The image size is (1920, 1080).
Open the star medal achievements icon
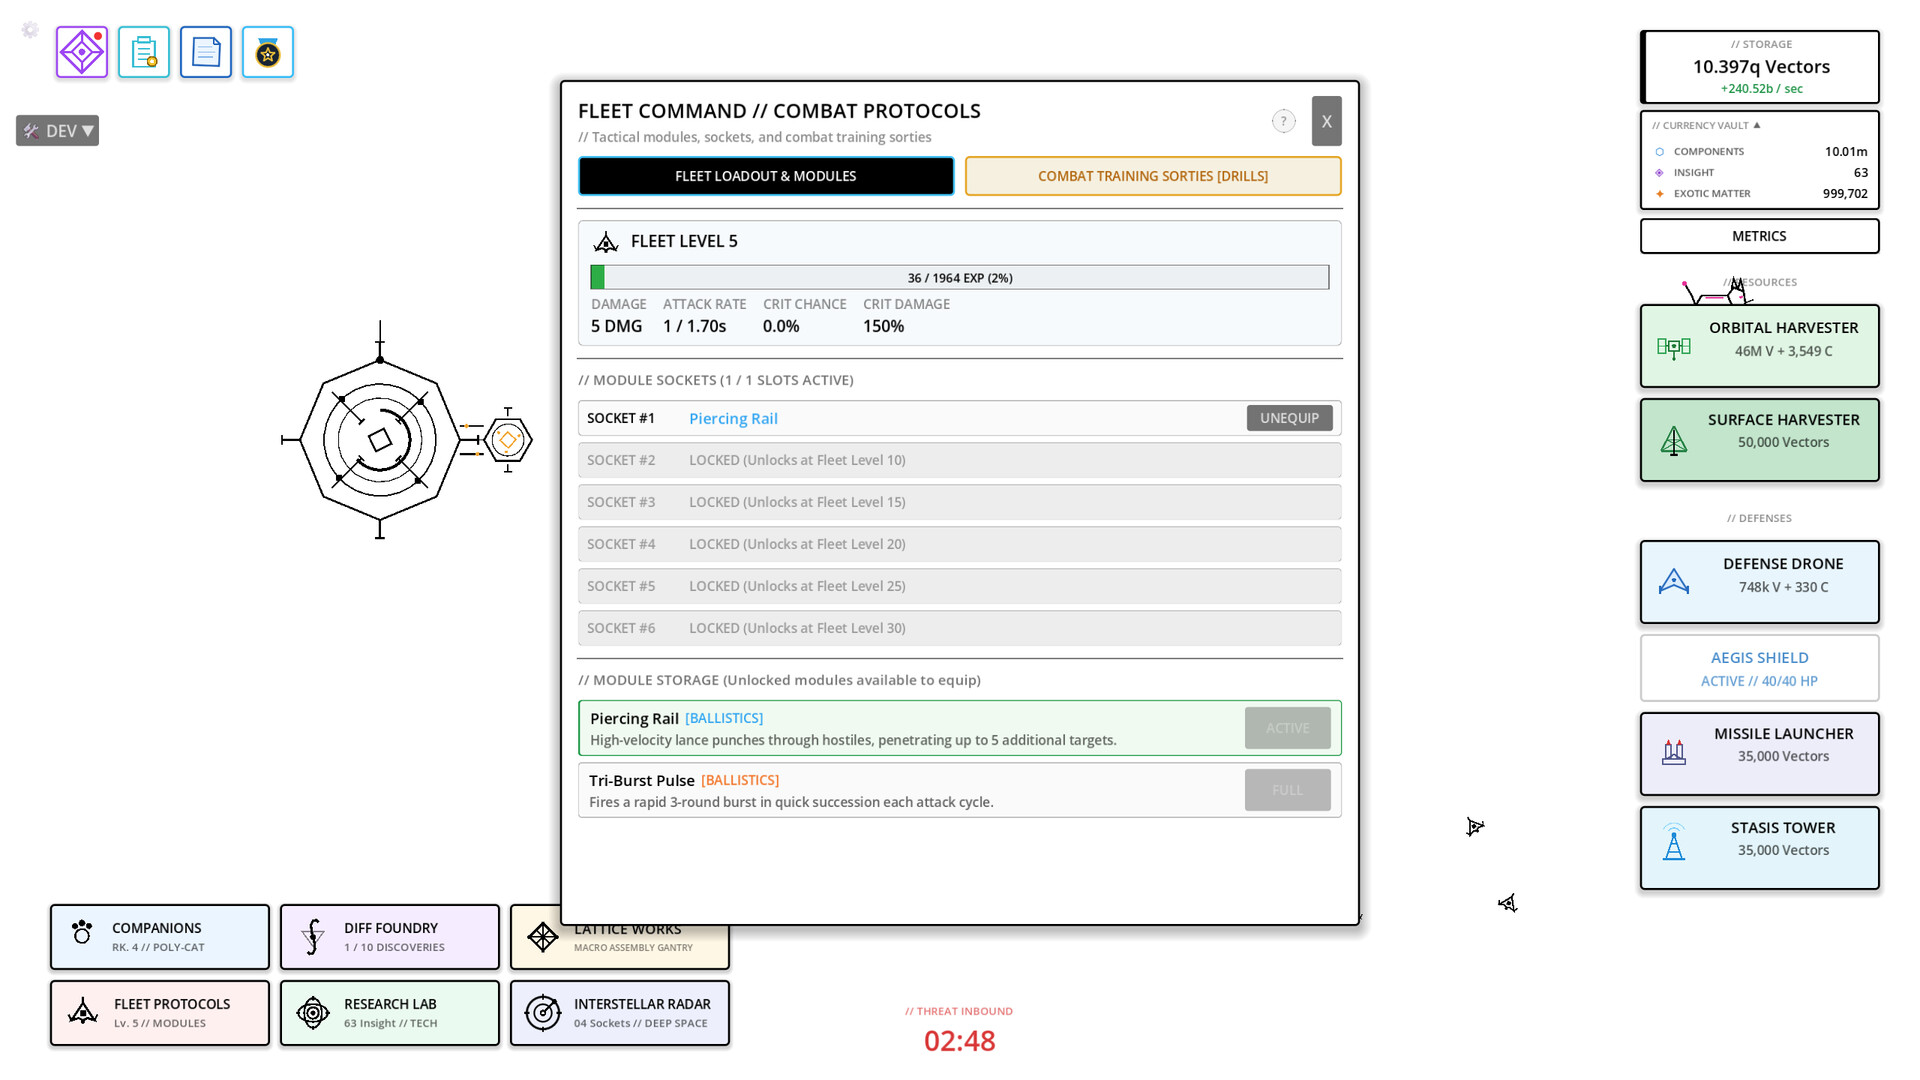click(x=268, y=52)
